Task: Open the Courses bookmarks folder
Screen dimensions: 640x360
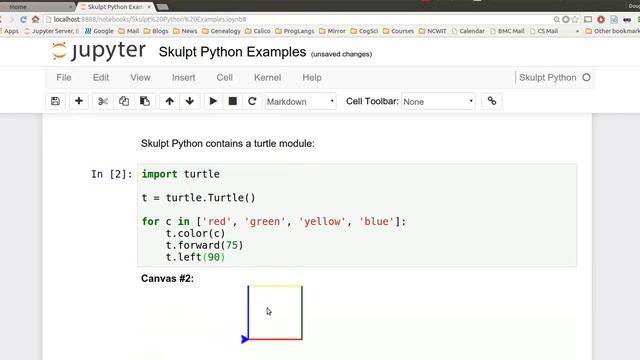Action: click(x=398, y=31)
